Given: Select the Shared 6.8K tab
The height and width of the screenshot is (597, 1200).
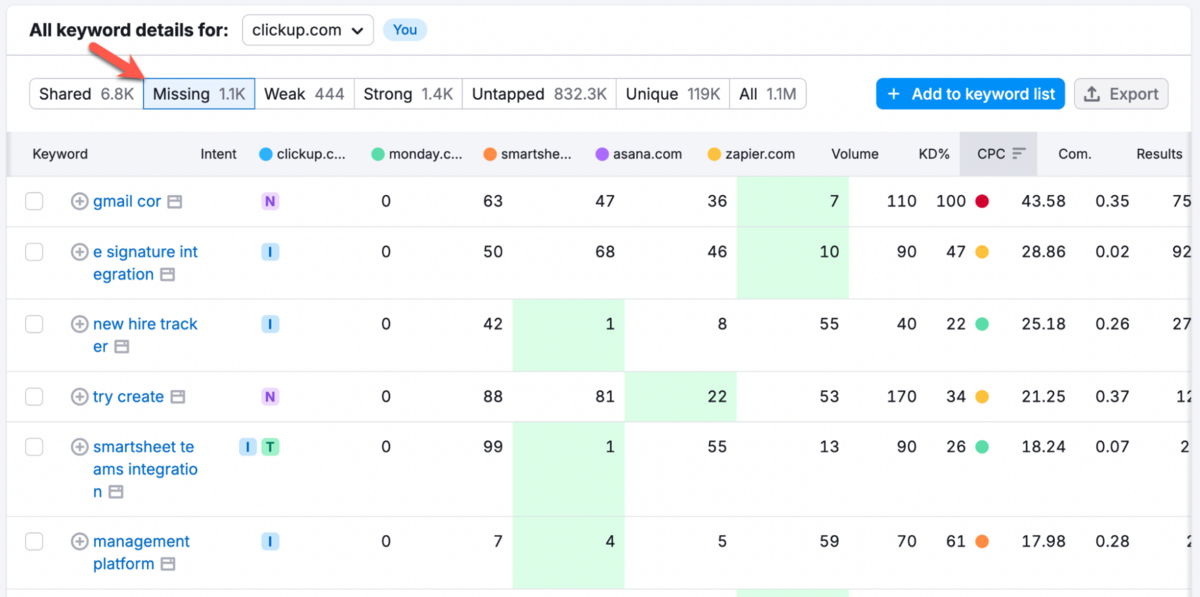Looking at the screenshot, I should point(86,94).
